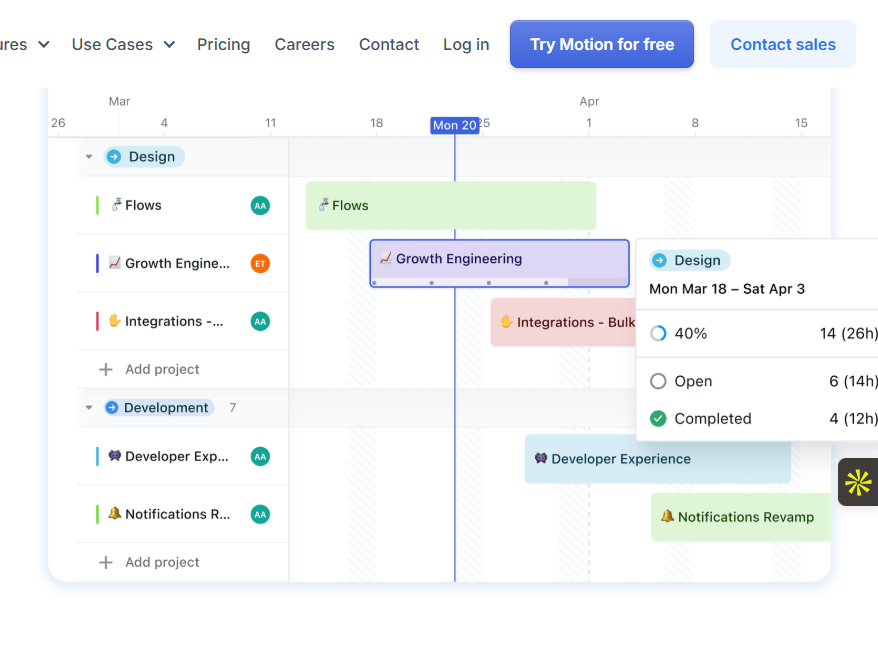878x656 pixels.
Task: Click the date 18 on the timeline header
Action: [376, 123]
